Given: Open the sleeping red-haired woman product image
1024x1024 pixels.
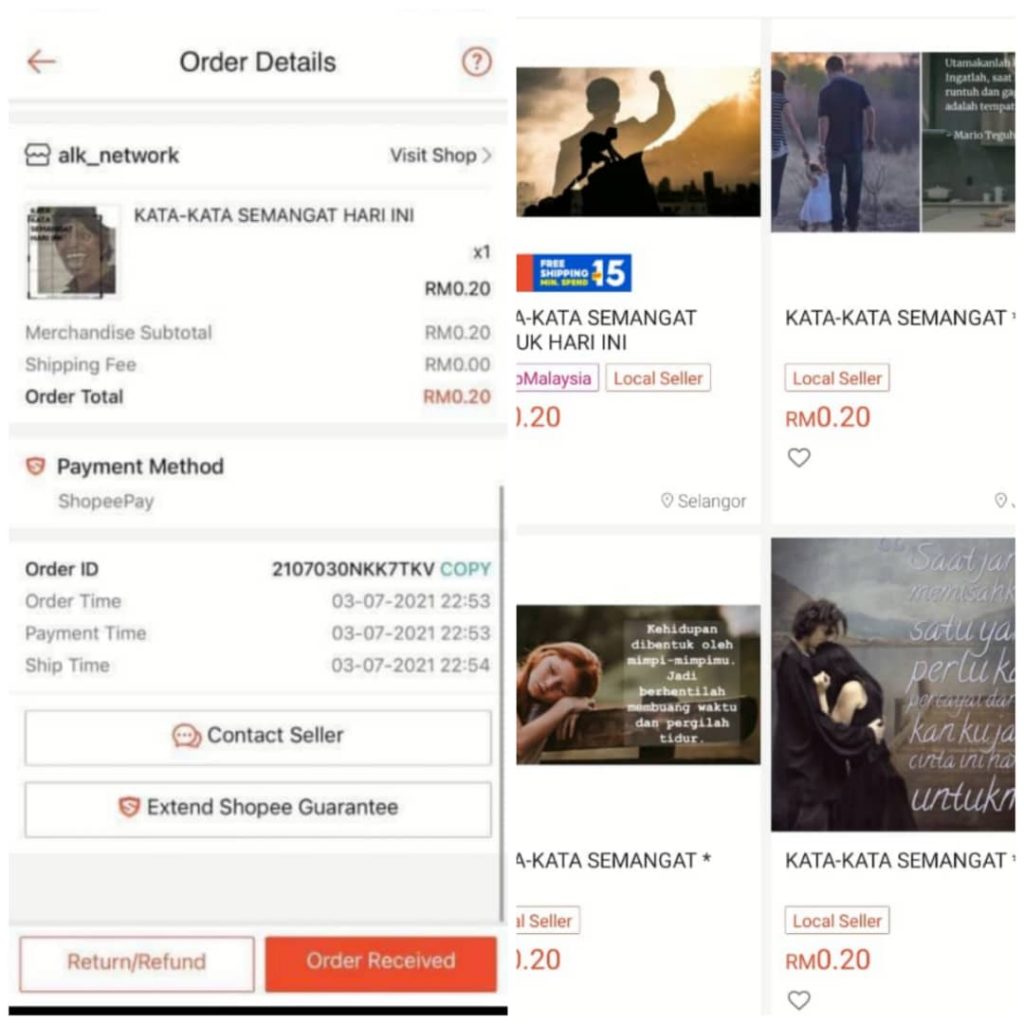Looking at the screenshot, I should point(638,684).
